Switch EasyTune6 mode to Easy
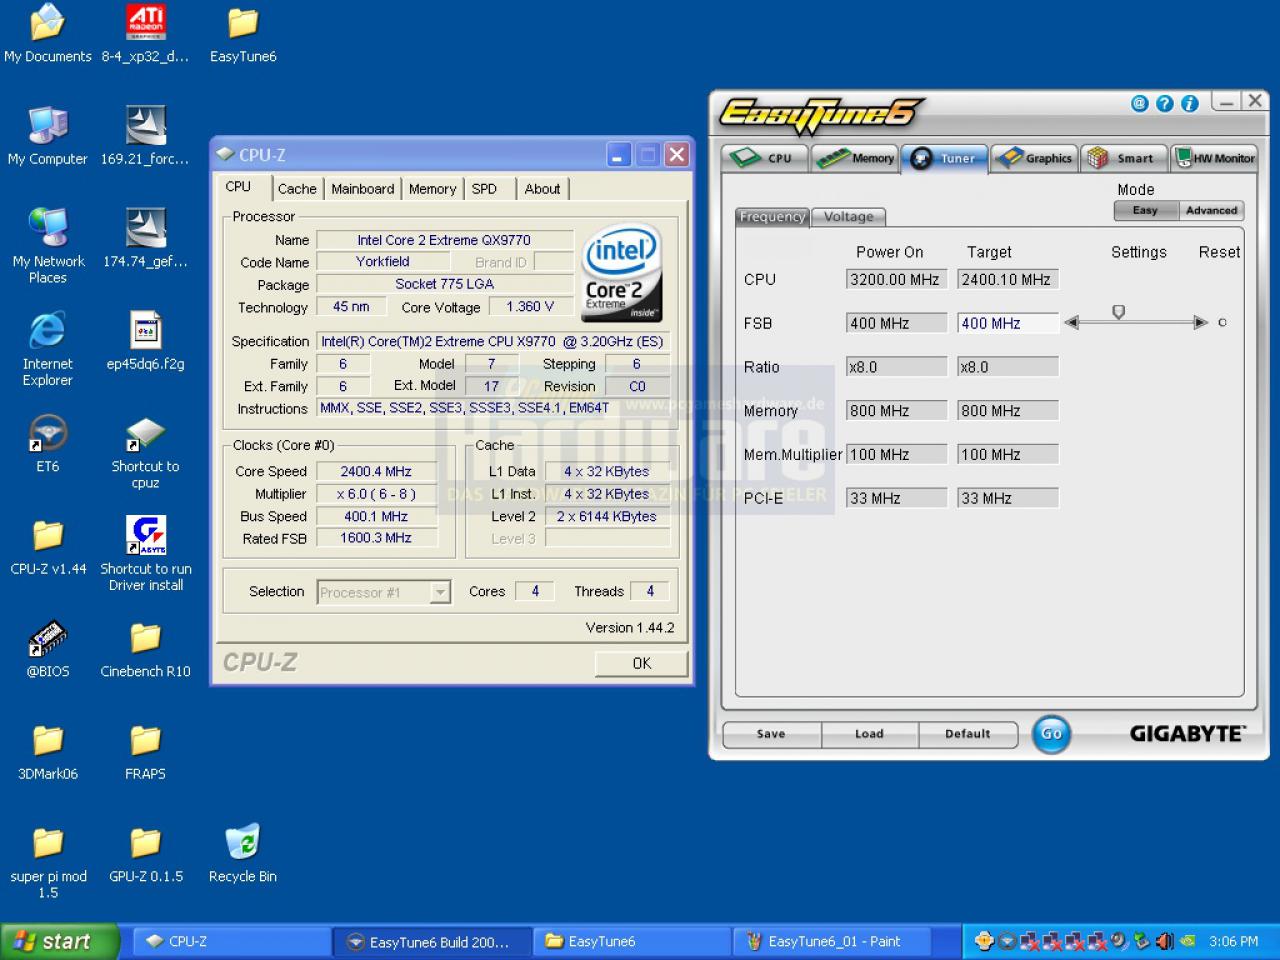Image resolution: width=1280 pixels, height=960 pixels. pos(1145,210)
